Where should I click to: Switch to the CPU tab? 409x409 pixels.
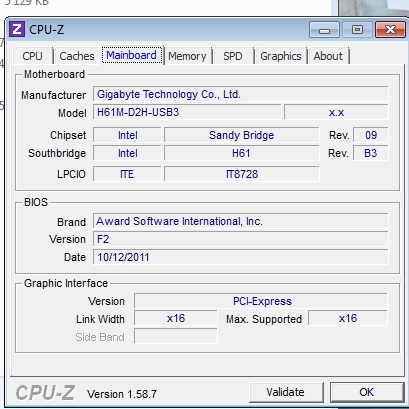32,56
